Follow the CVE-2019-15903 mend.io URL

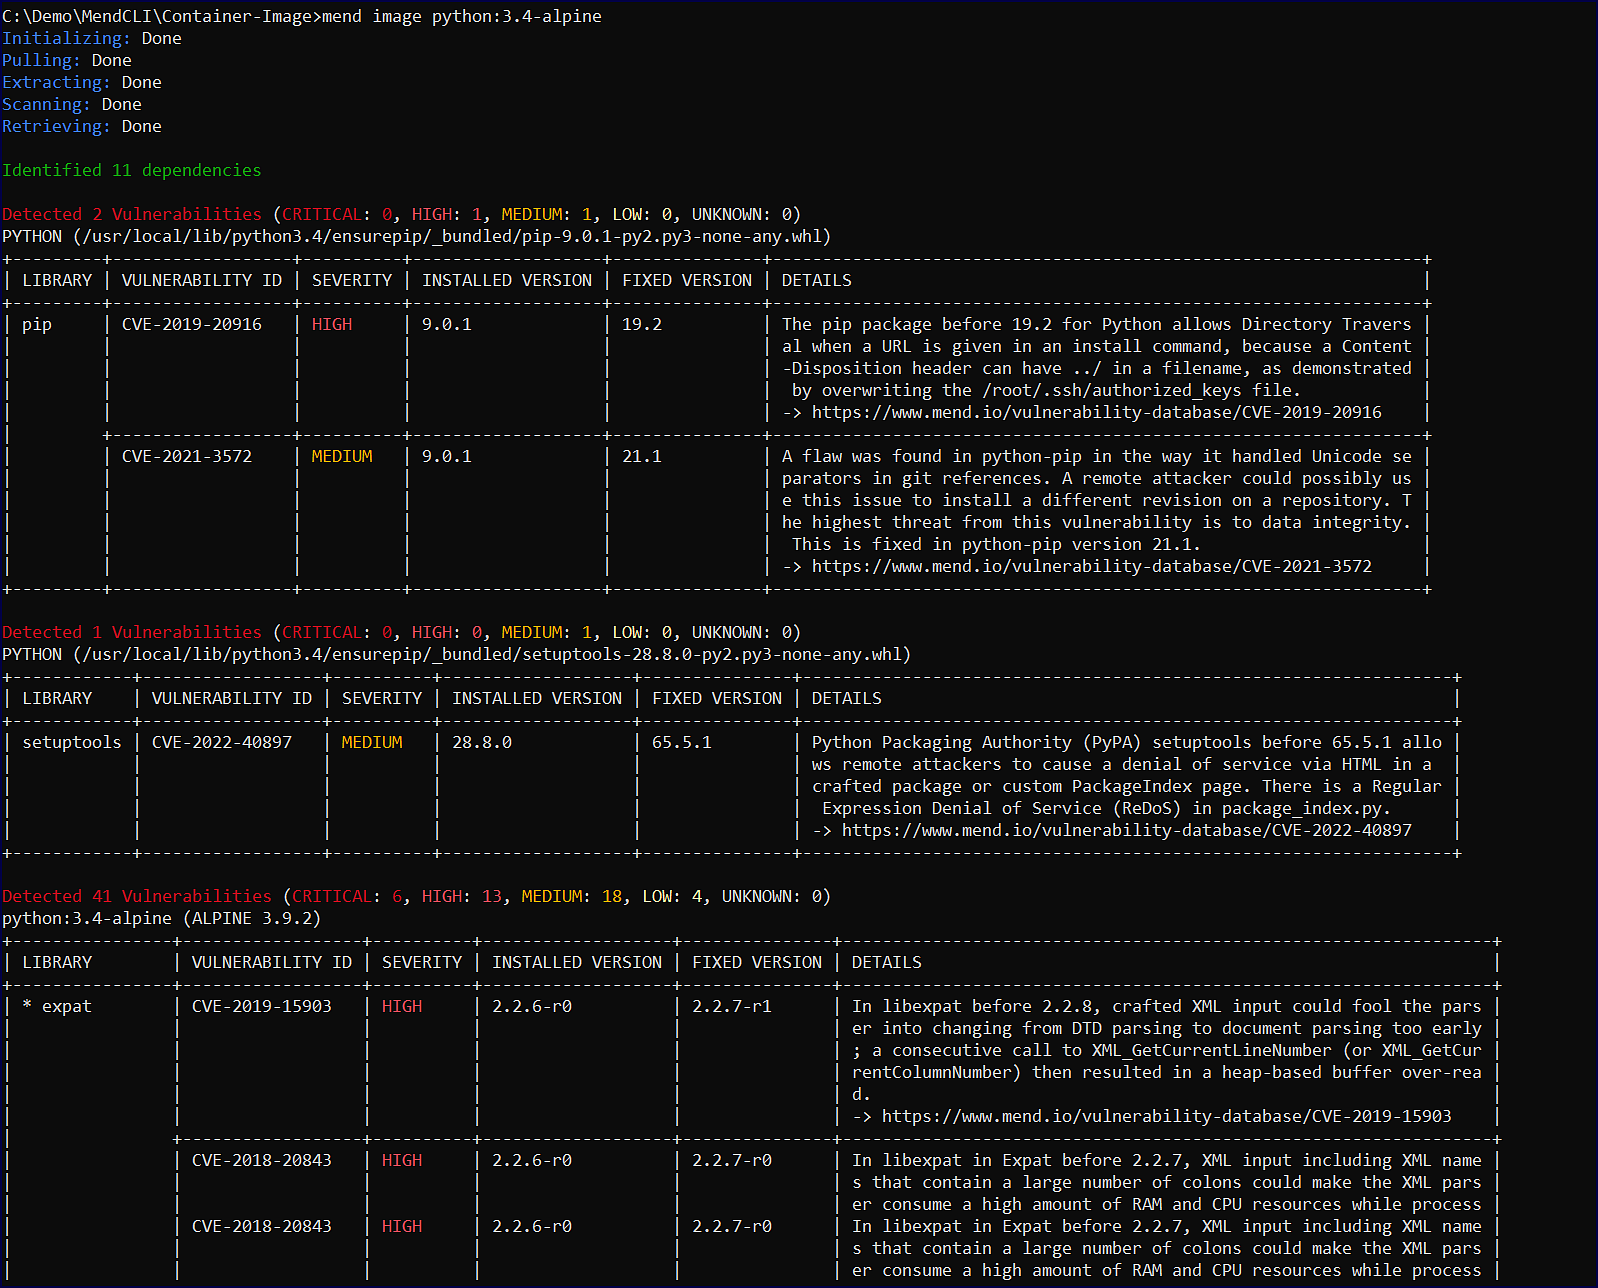(1166, 1116)
